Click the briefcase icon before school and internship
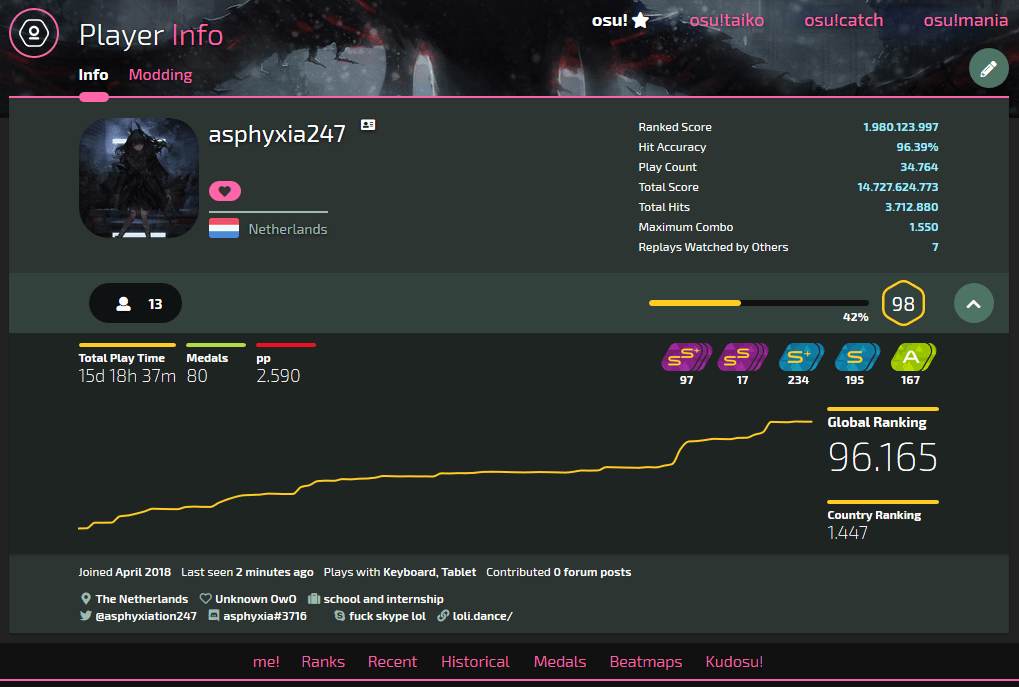The height and width of the screenshot is (687, 1019). click(x=316, y=598)
